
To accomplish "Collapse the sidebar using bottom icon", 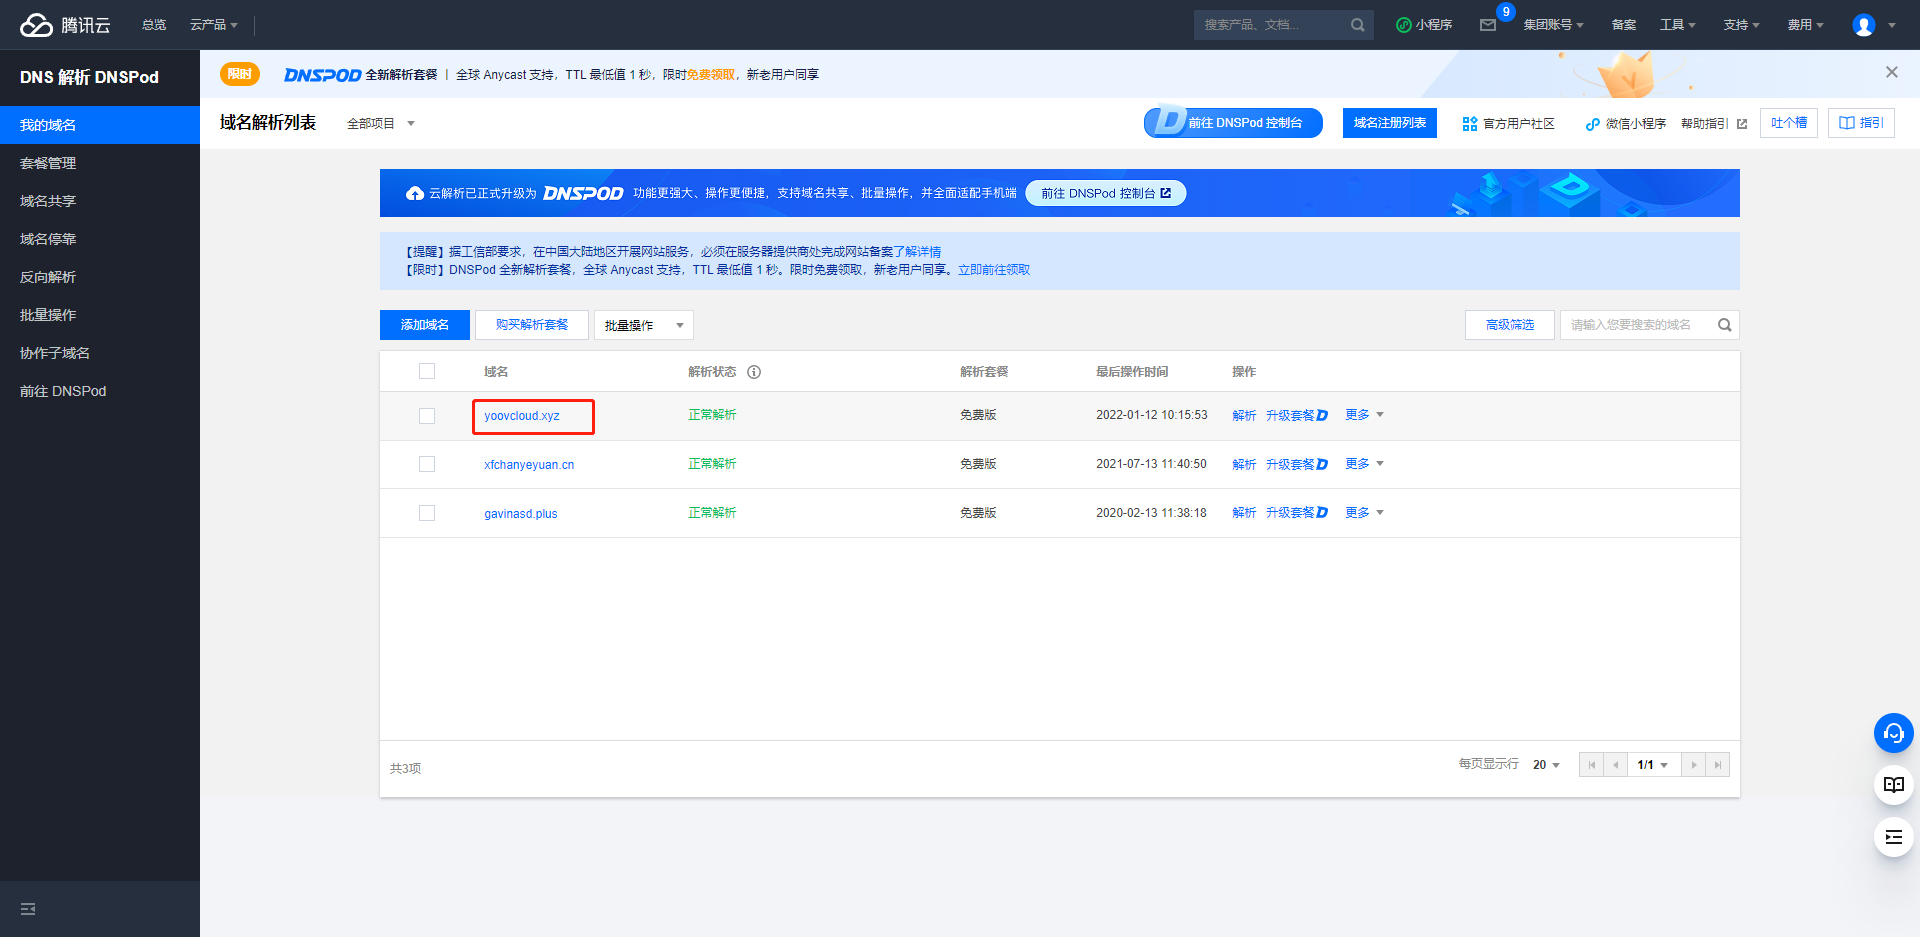I will 28,909.
